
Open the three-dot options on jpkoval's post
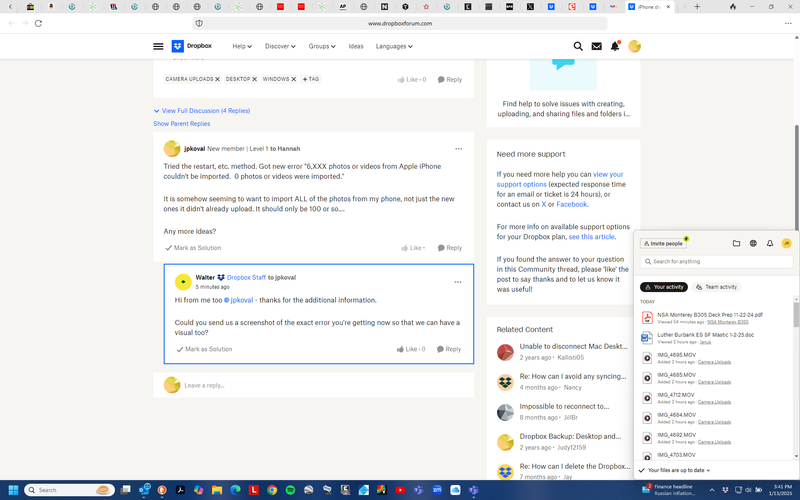(458, 149)
